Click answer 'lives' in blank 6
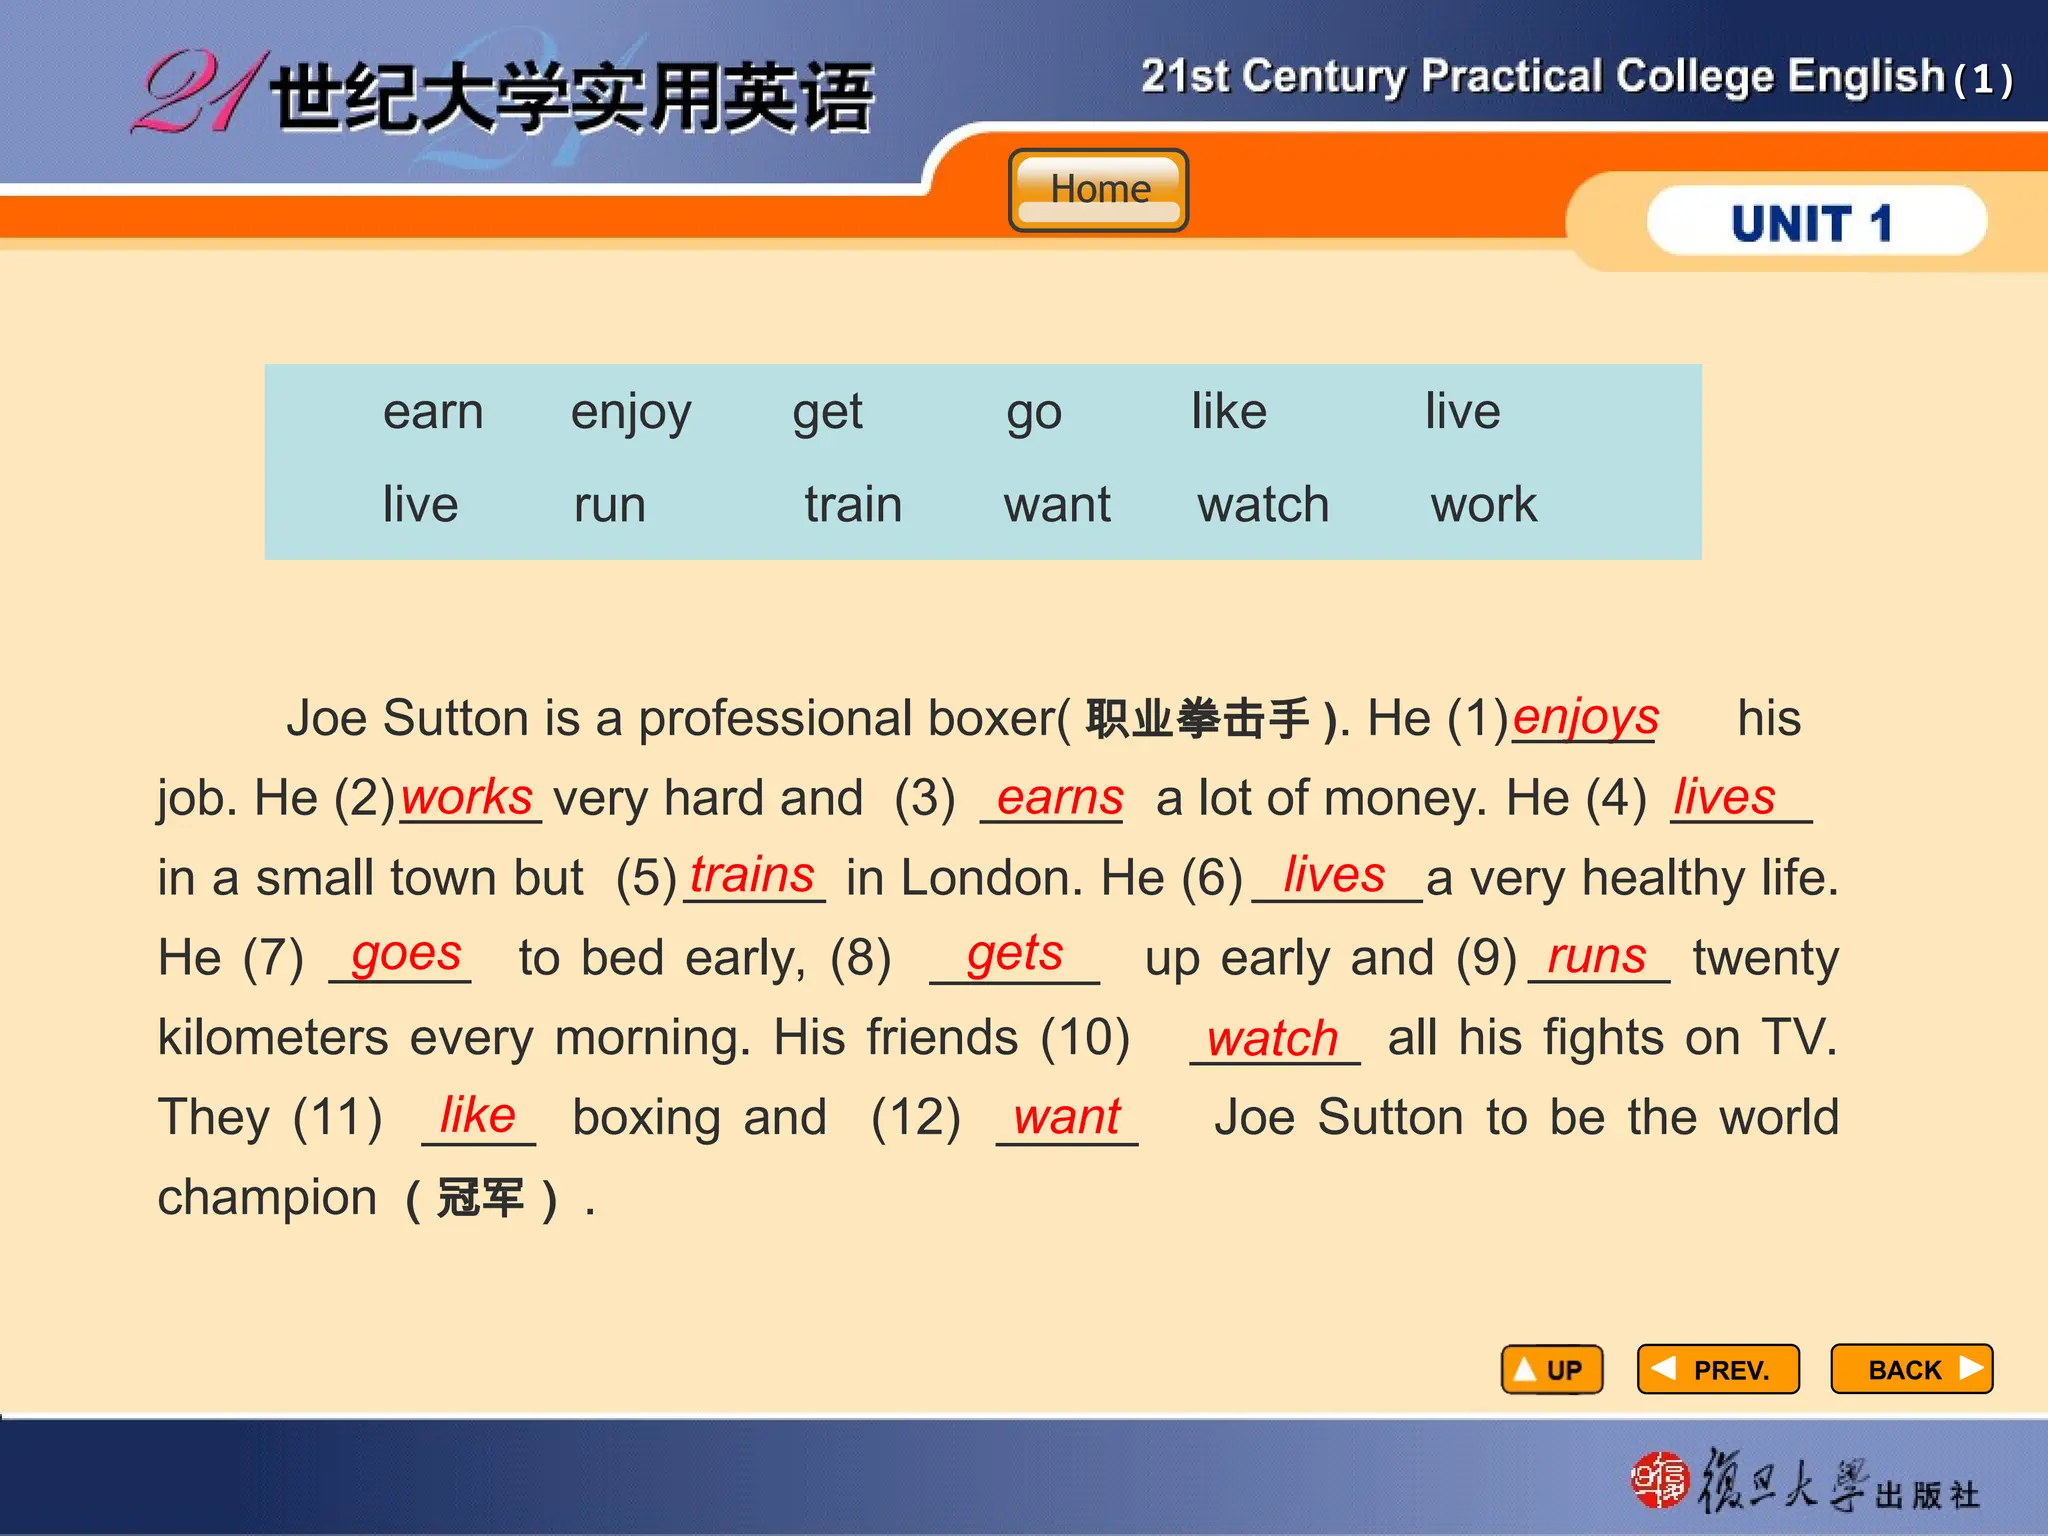Viewport: 2048px width, 1536px height. 1335,875
